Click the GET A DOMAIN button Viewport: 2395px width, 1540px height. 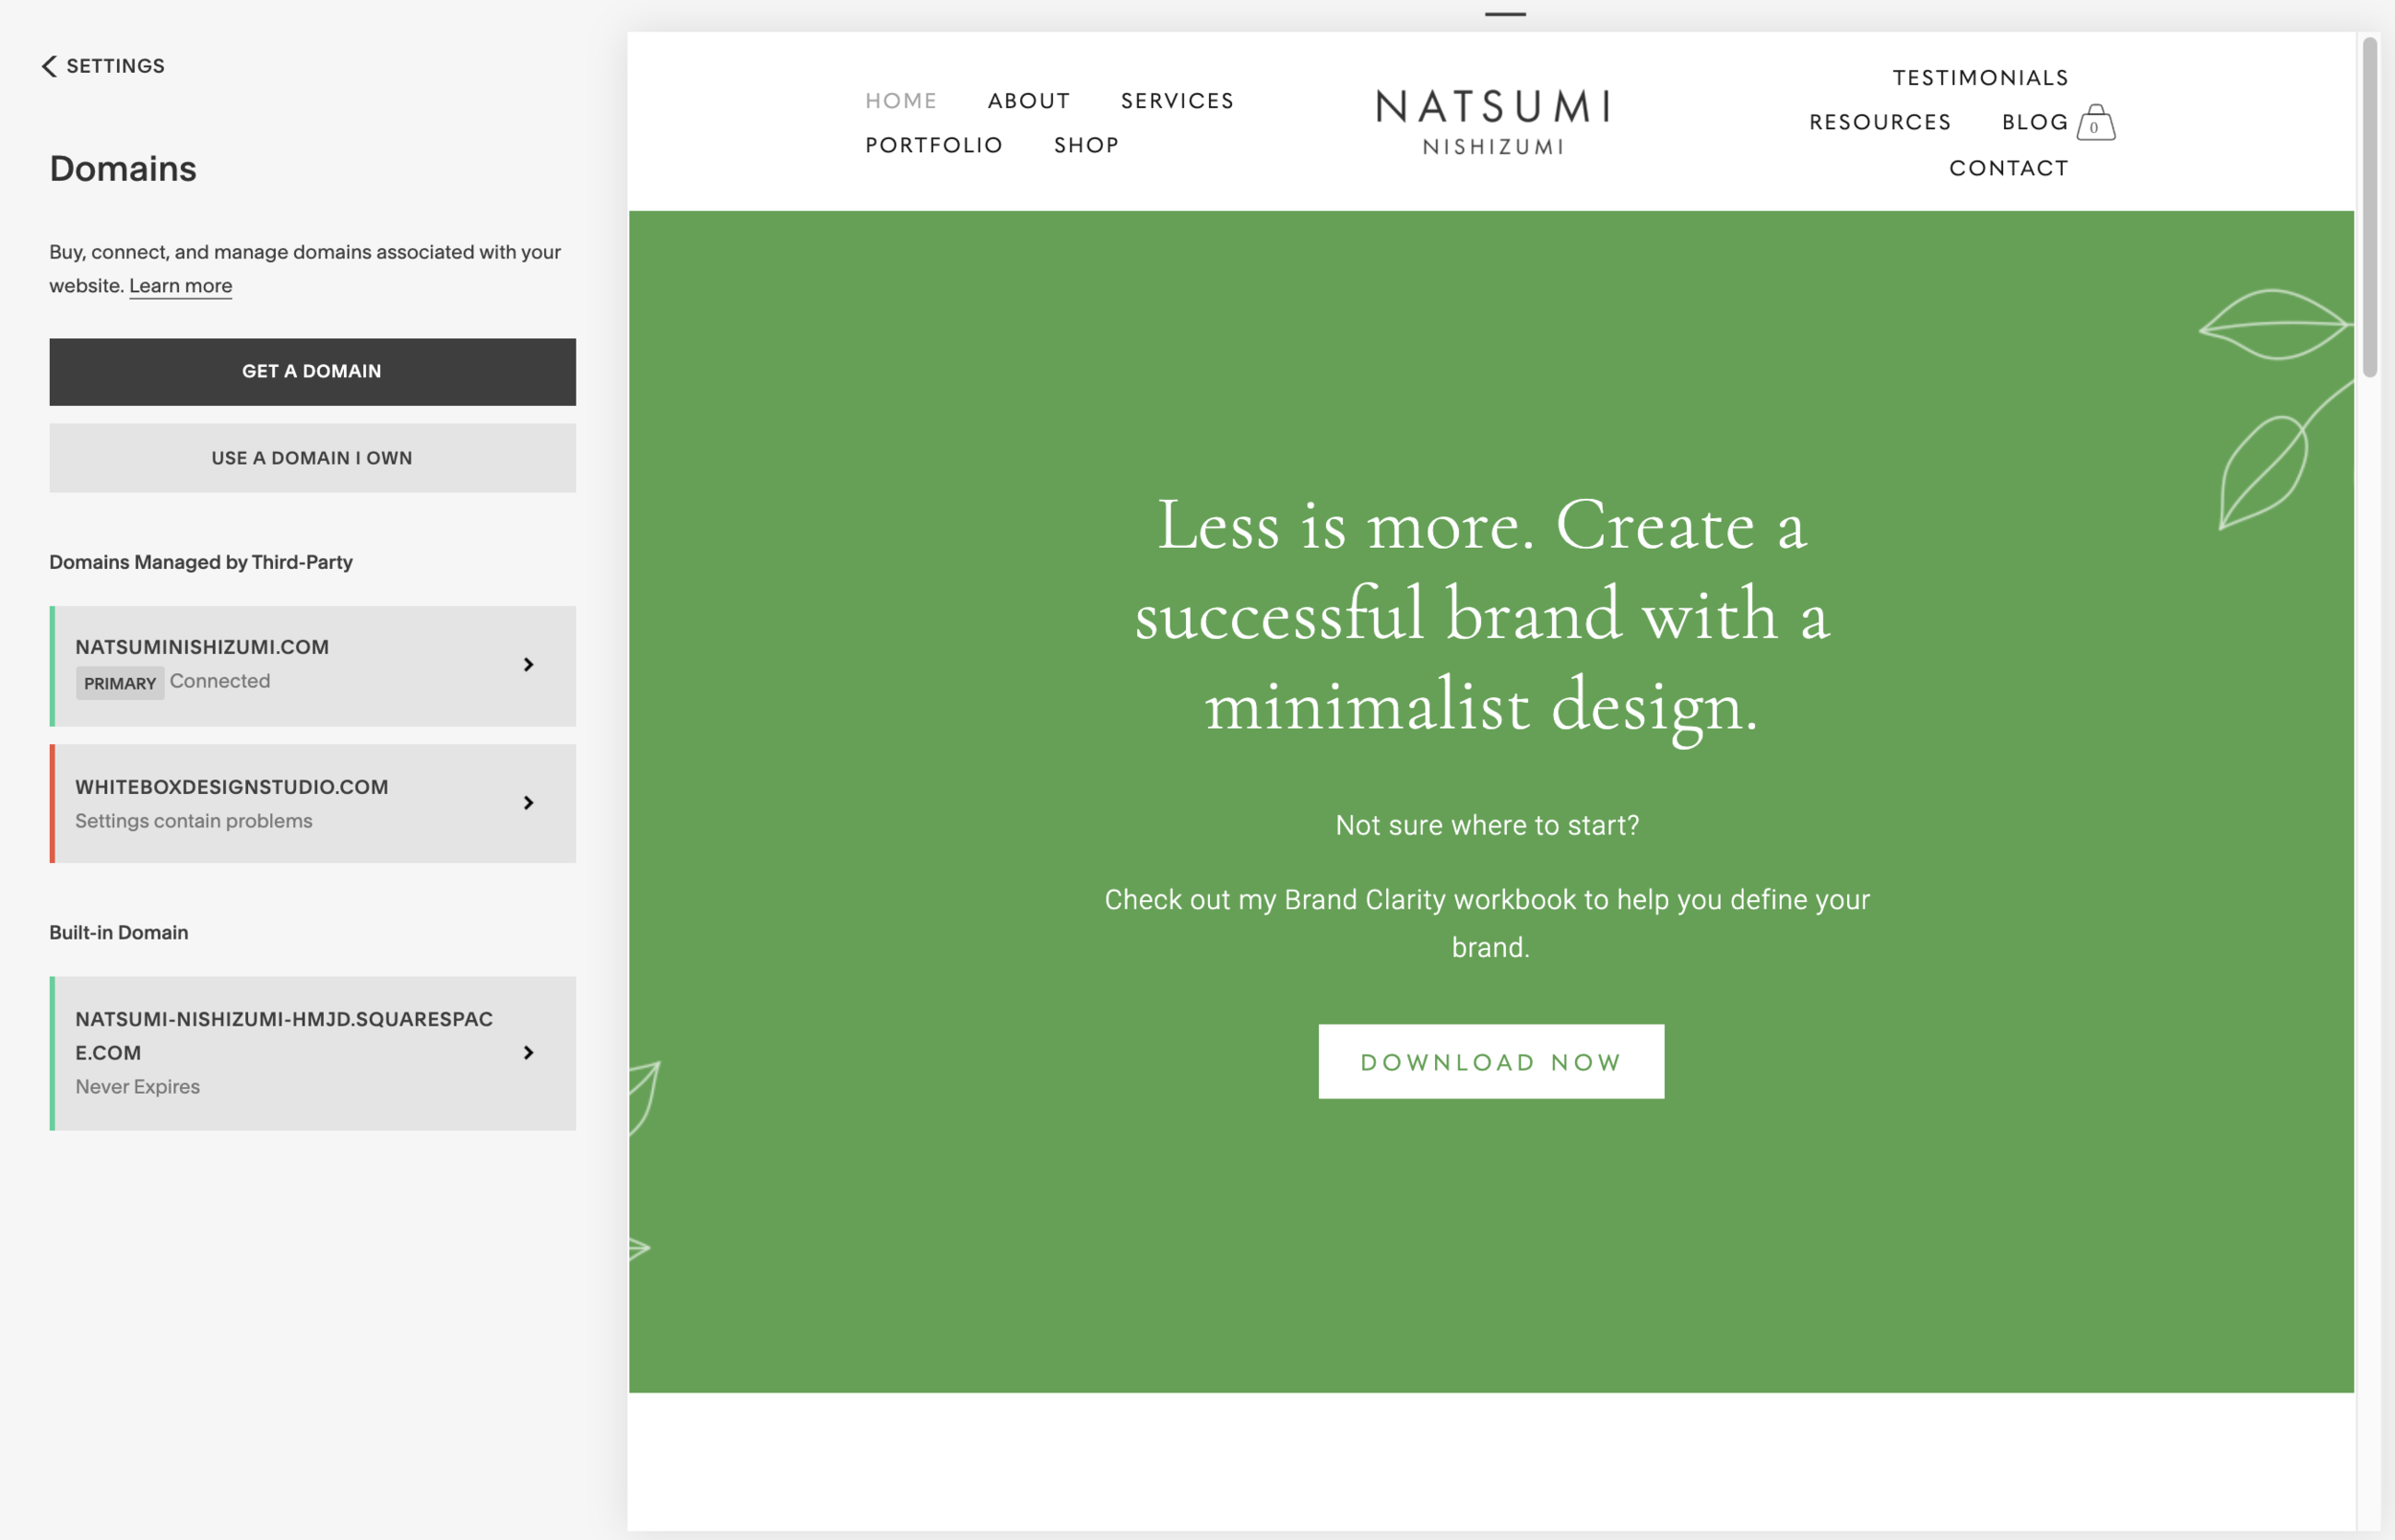click(312, 371)
